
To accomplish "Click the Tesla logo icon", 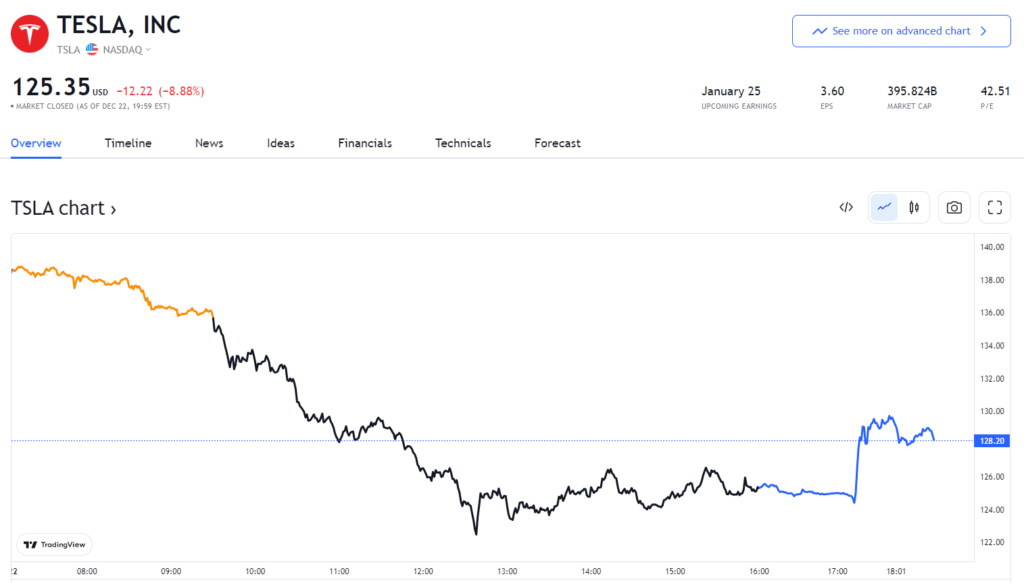I will tap(31, 33).
